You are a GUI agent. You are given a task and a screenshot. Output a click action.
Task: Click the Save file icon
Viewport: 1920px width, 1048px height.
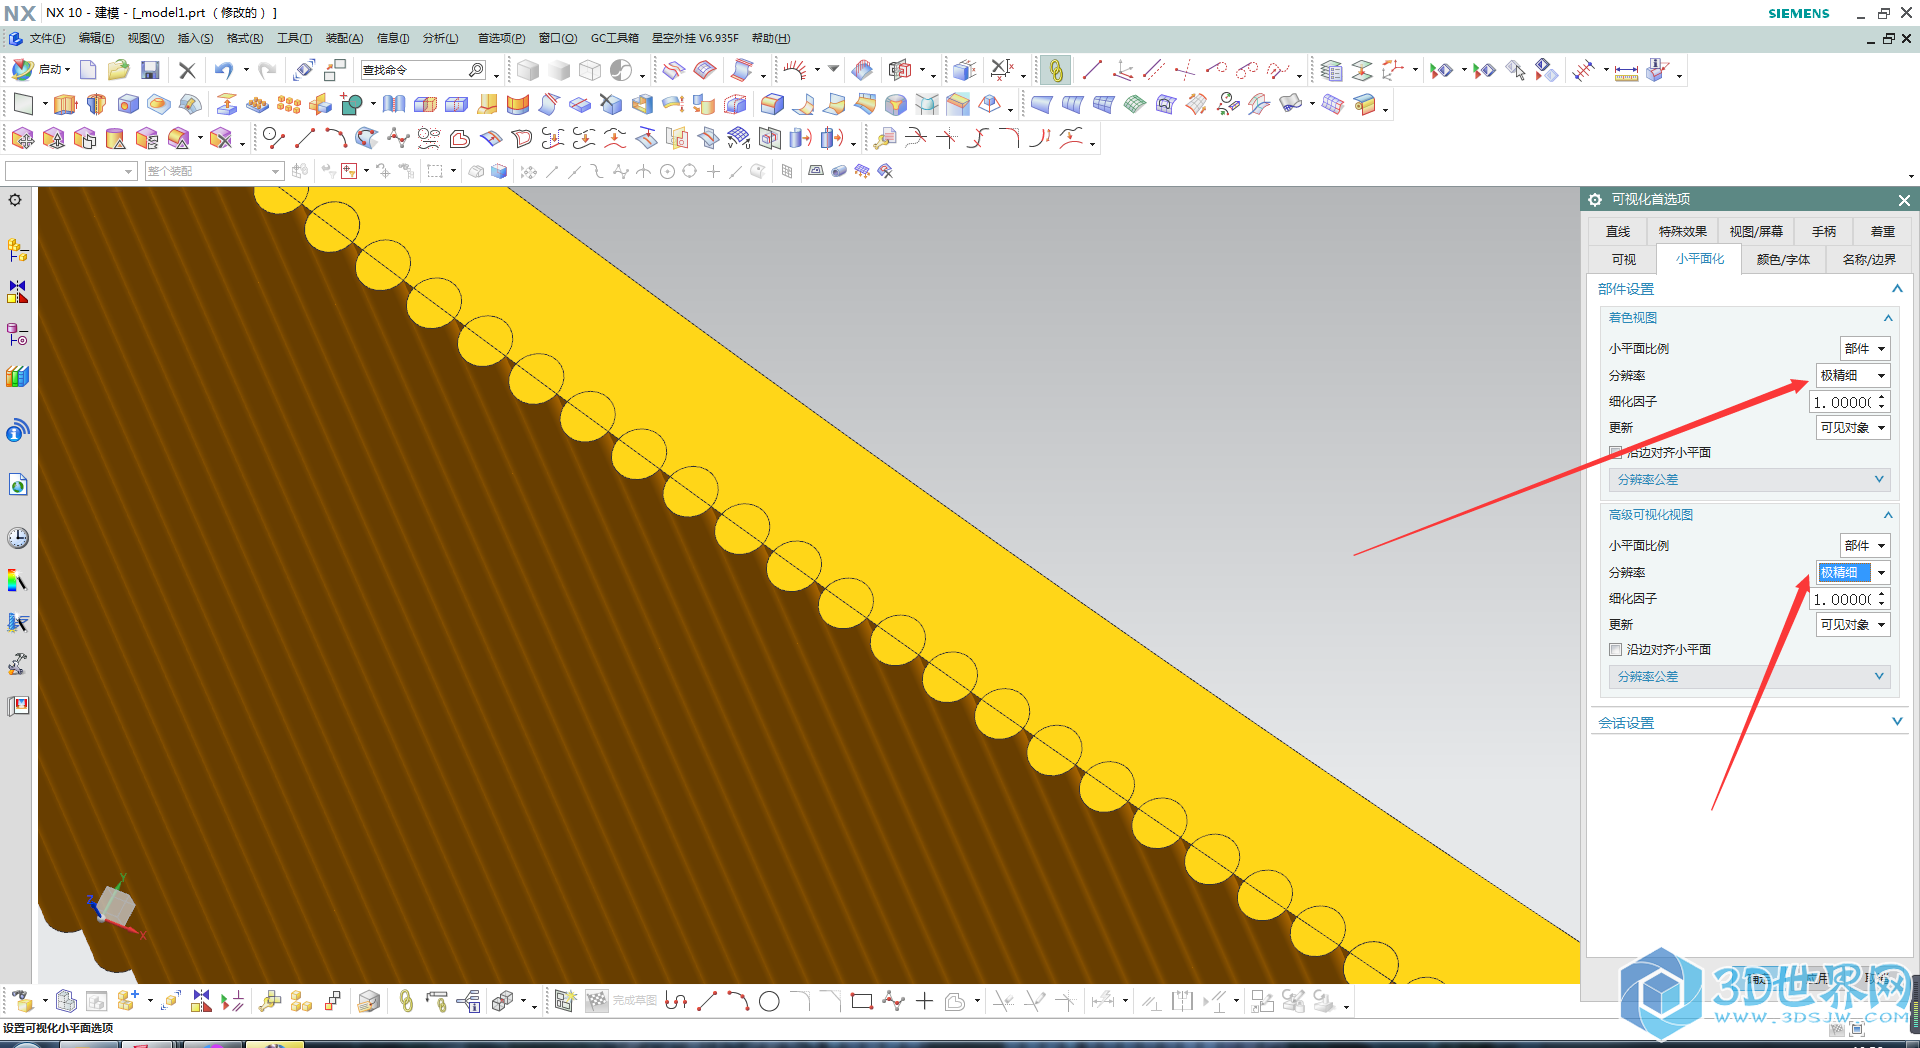(150, 70)
